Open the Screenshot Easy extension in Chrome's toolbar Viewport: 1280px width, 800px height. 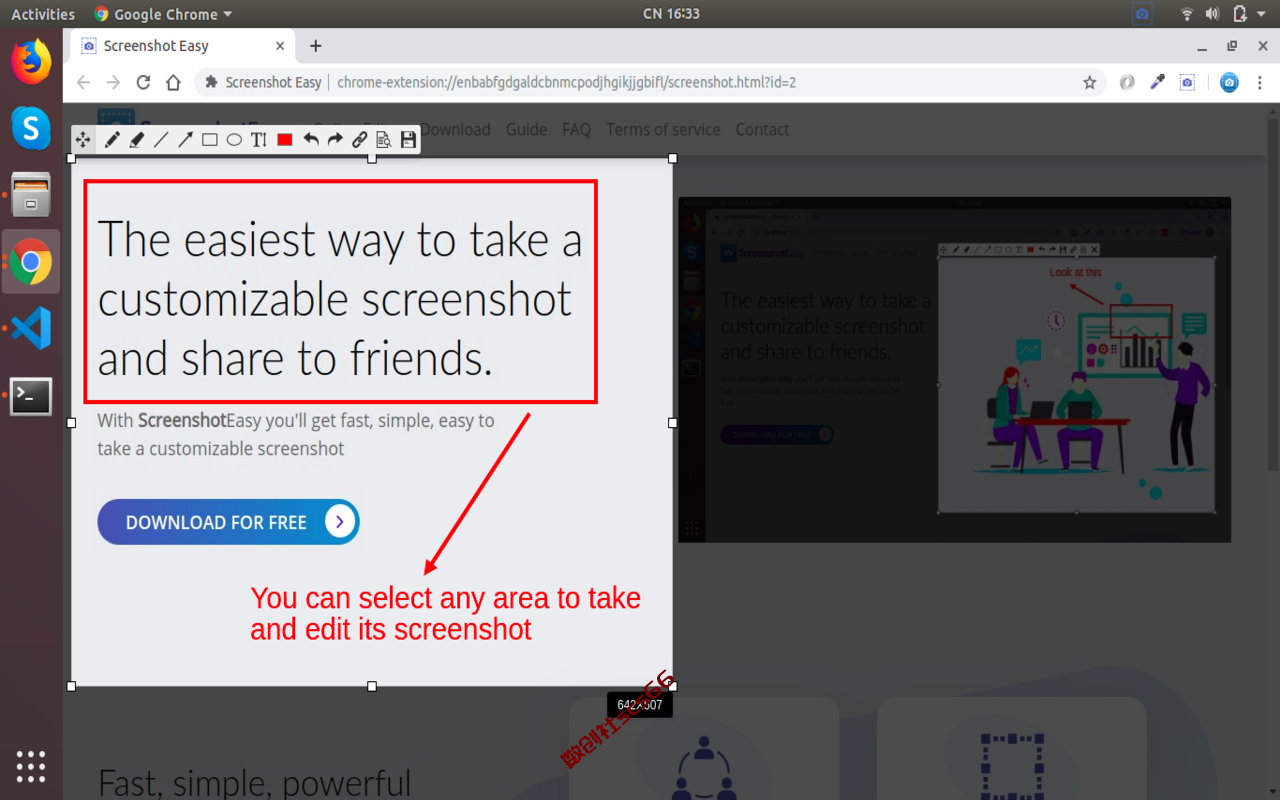coord(1187,83)
